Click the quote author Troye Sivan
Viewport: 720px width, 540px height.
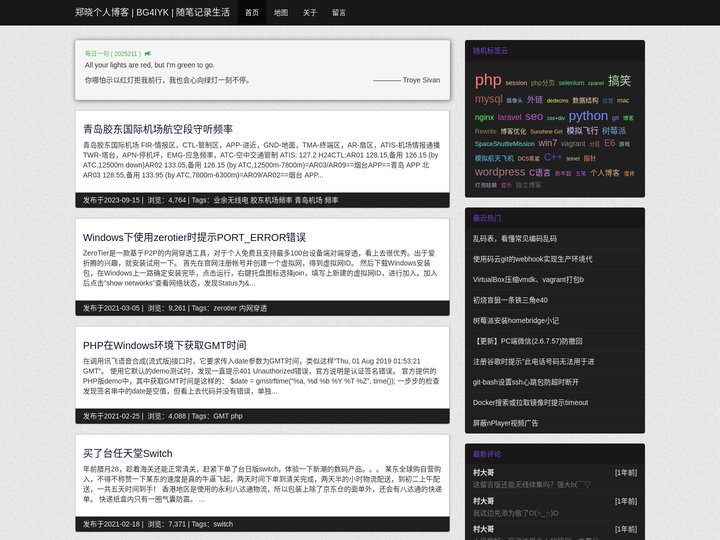[x=422, y=80]
